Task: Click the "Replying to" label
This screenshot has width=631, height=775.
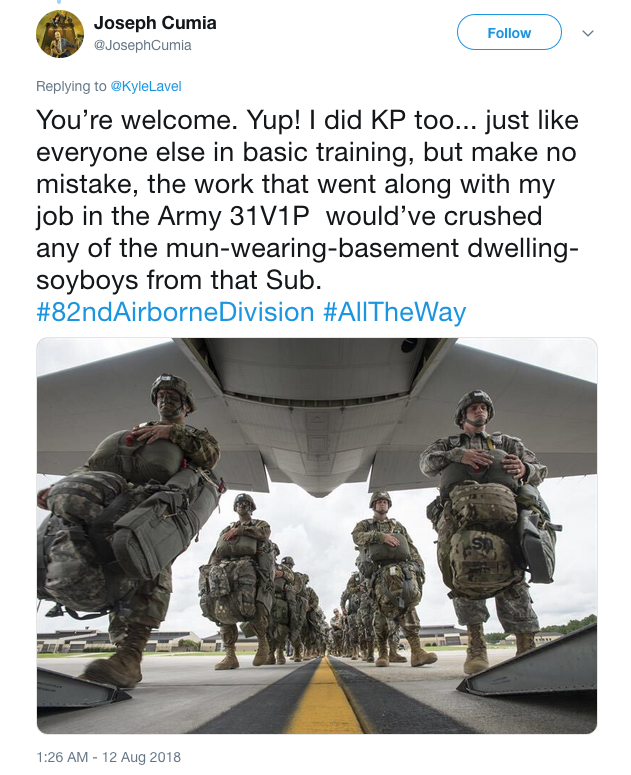Action: click(71, 86)
